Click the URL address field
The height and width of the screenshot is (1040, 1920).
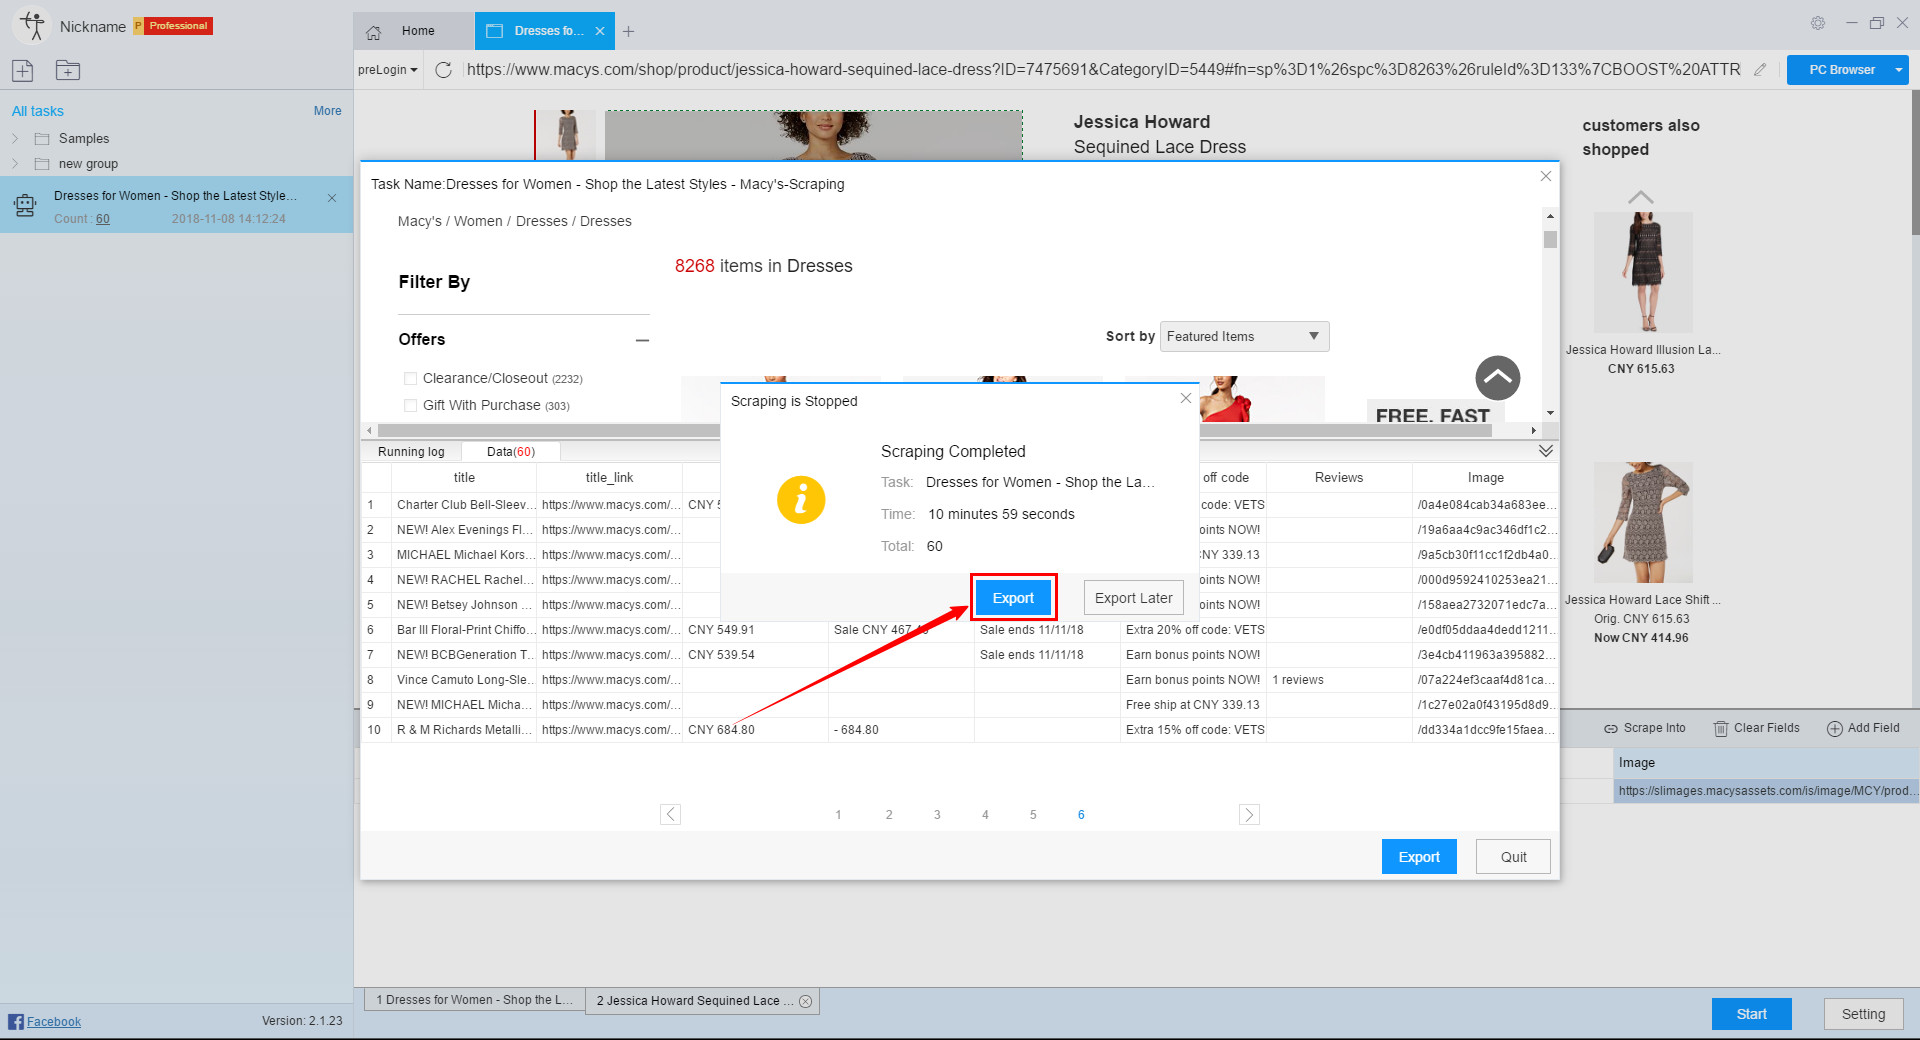(1103, 70)
